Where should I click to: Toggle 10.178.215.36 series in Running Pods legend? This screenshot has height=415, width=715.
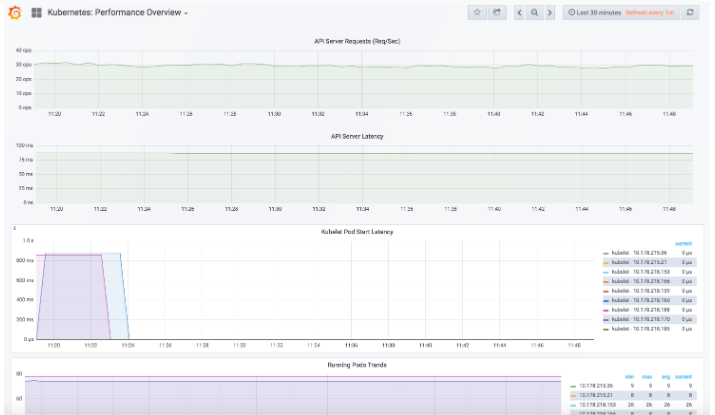[596, 386]
